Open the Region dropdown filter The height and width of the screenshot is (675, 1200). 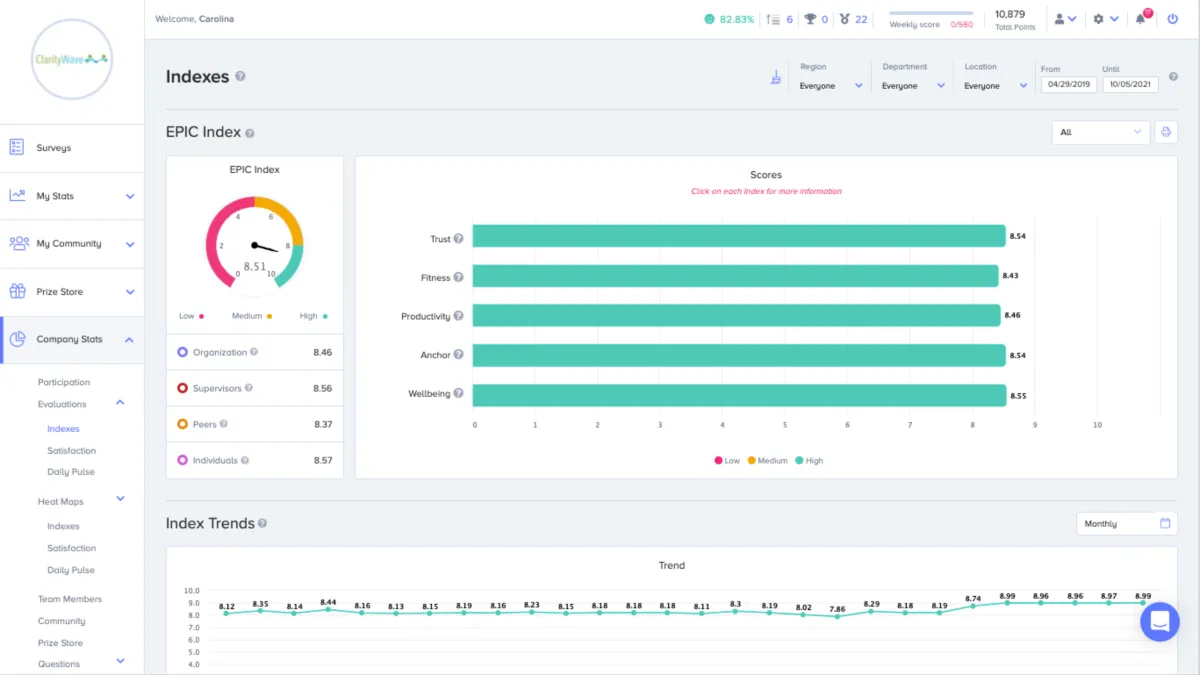tap(830, 86)
